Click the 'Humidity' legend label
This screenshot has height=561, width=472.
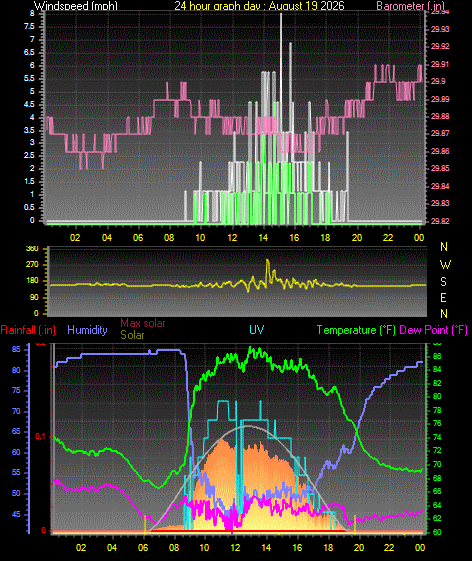click(87, 330)
